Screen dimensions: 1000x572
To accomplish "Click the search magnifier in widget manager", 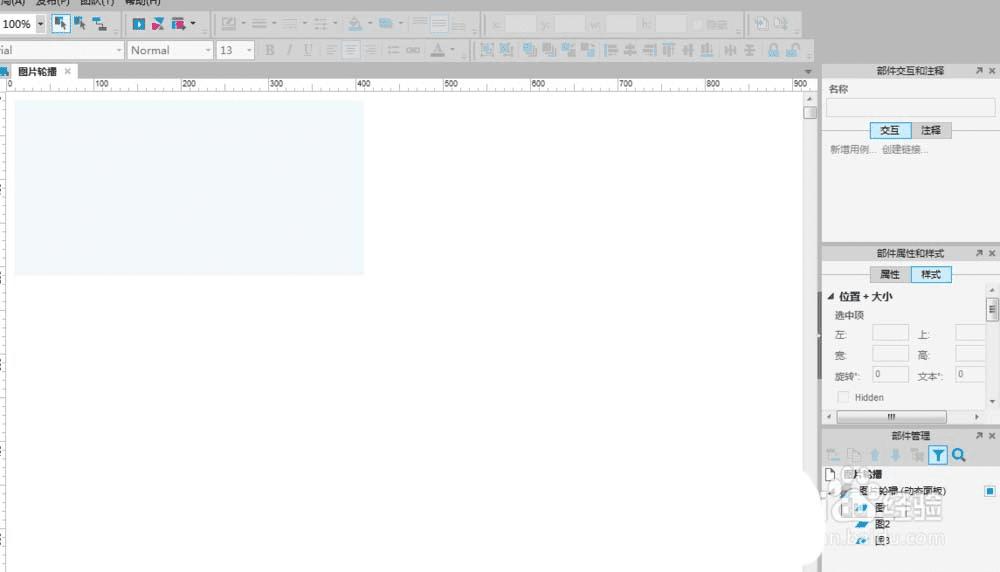I will (958, 455).
